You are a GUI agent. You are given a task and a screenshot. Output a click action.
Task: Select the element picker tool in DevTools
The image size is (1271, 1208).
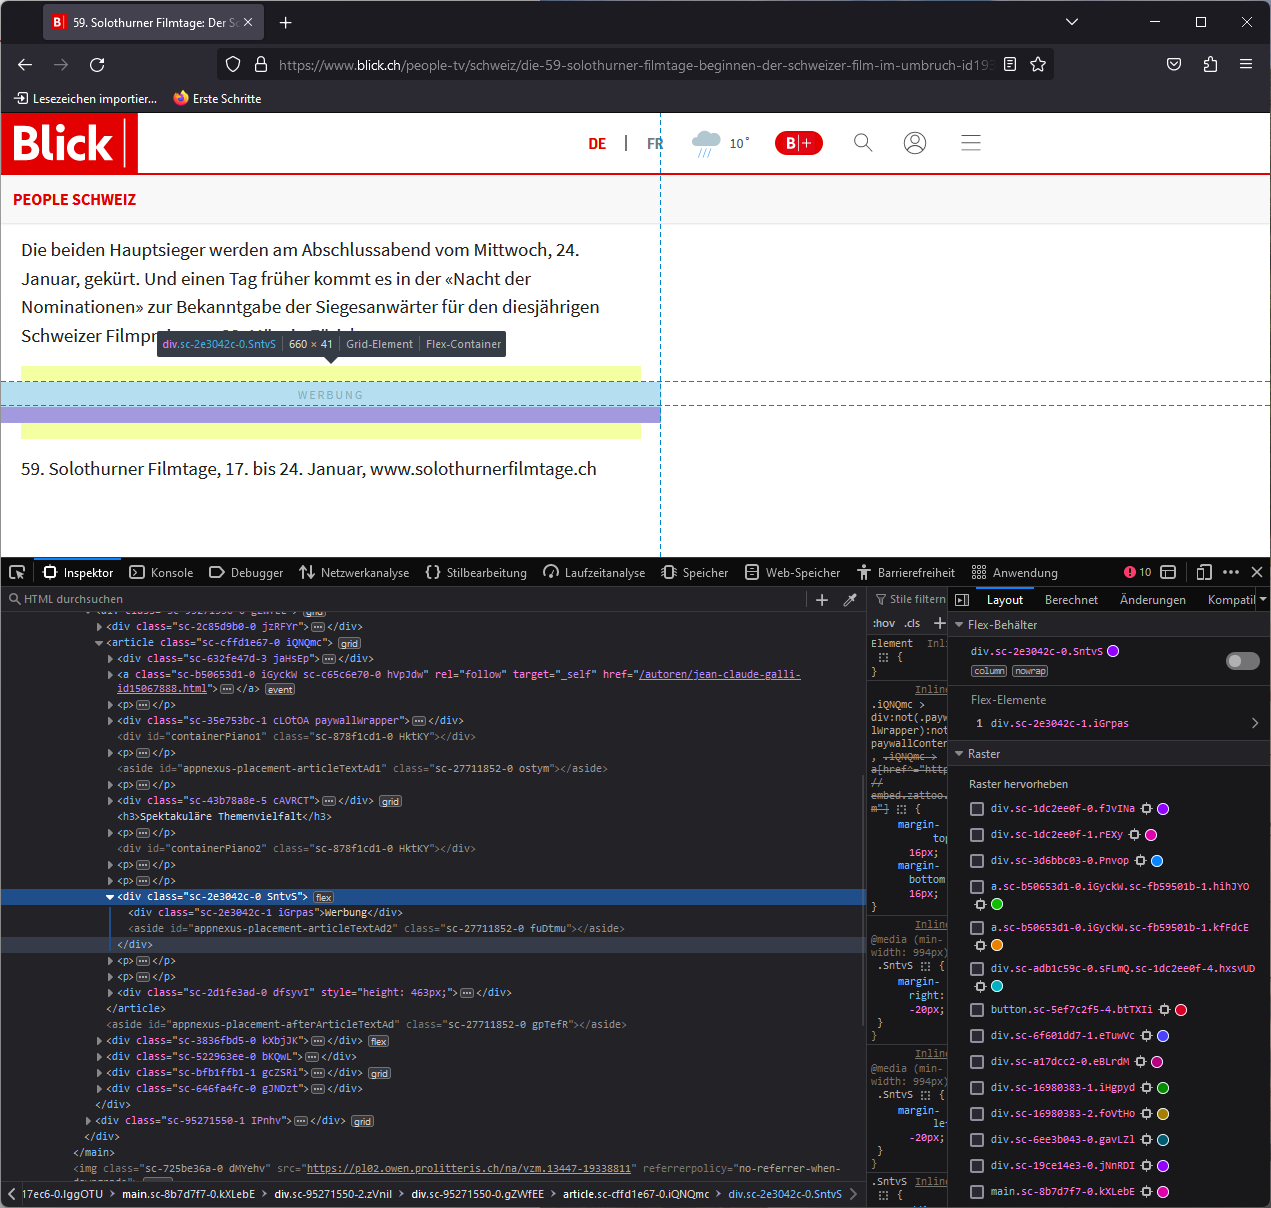[16, 571]
